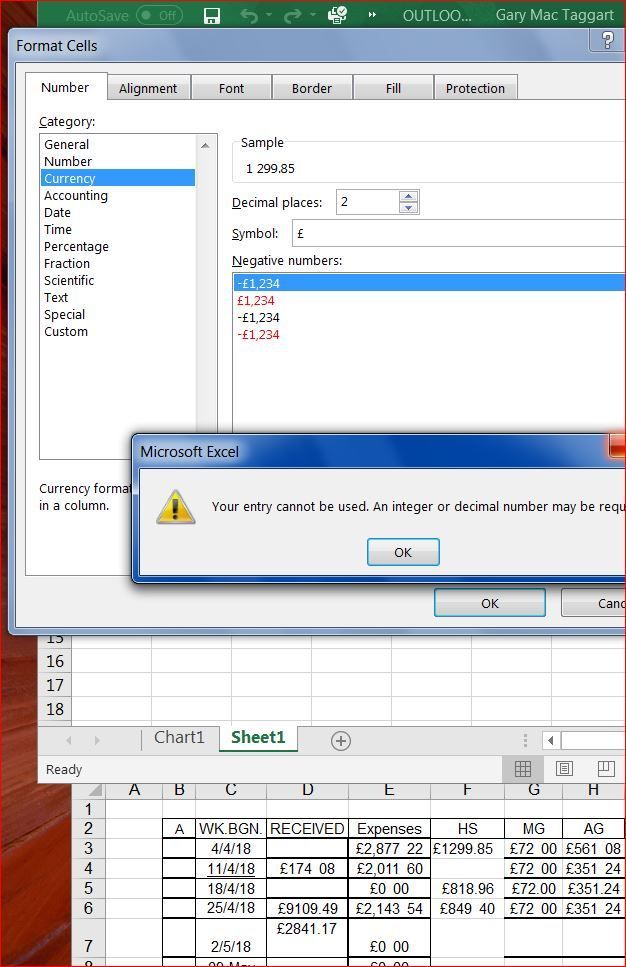
Task: Open the Sheet1 sheet tab
Action: 258,738
